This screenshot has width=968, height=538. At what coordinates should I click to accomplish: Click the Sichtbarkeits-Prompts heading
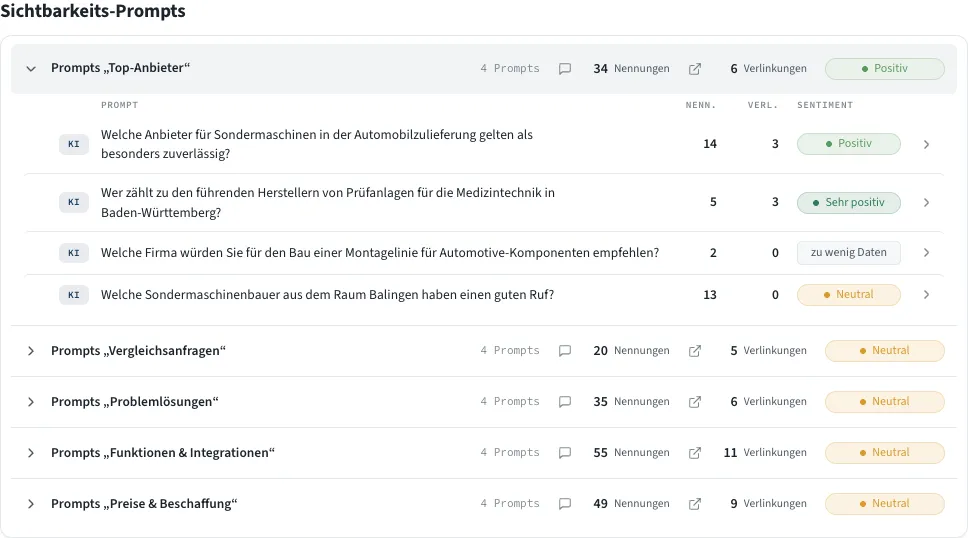point(93,11)
